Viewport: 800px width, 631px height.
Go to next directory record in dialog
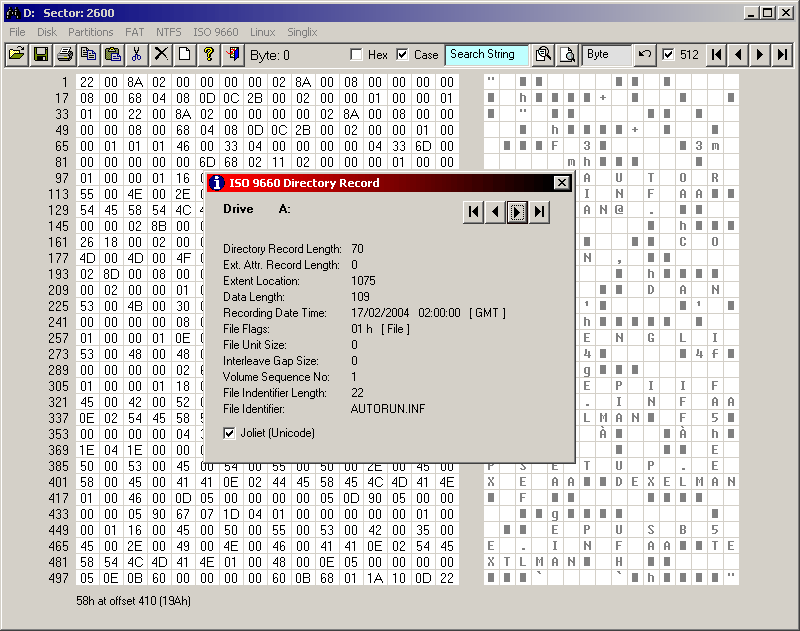click(517, 211)
